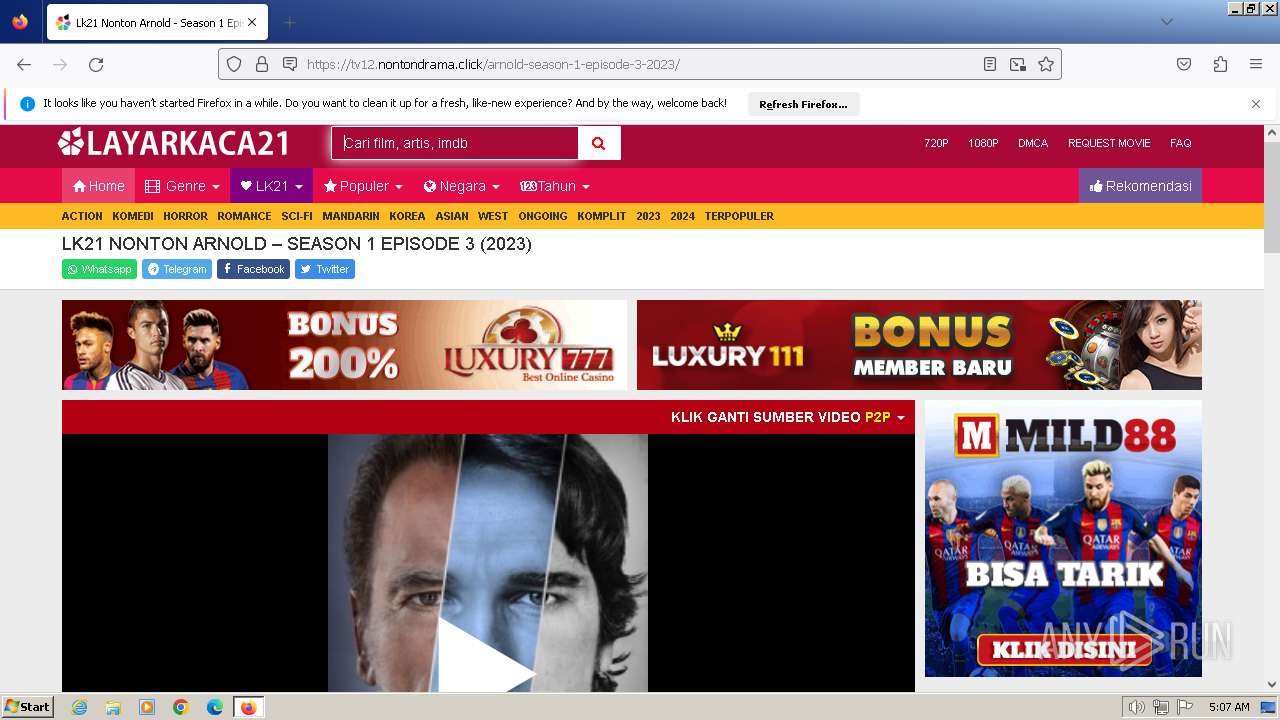This screenshot has height=720, width=1280.
Task: Expand the Tahun dropdown menu
Action: tap(555, 186)
